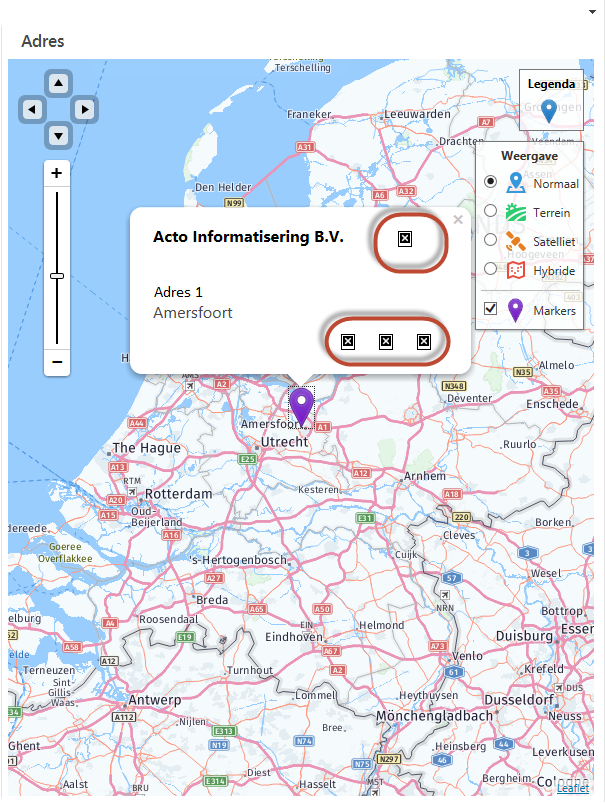Click the Acto Informatisering B.V. title
The image size is (605, 803).
coord(248,237)
